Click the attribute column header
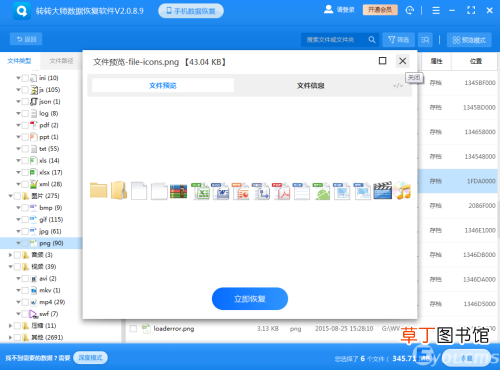This screenshot has width=500, height=370. (x=436, y=61)
